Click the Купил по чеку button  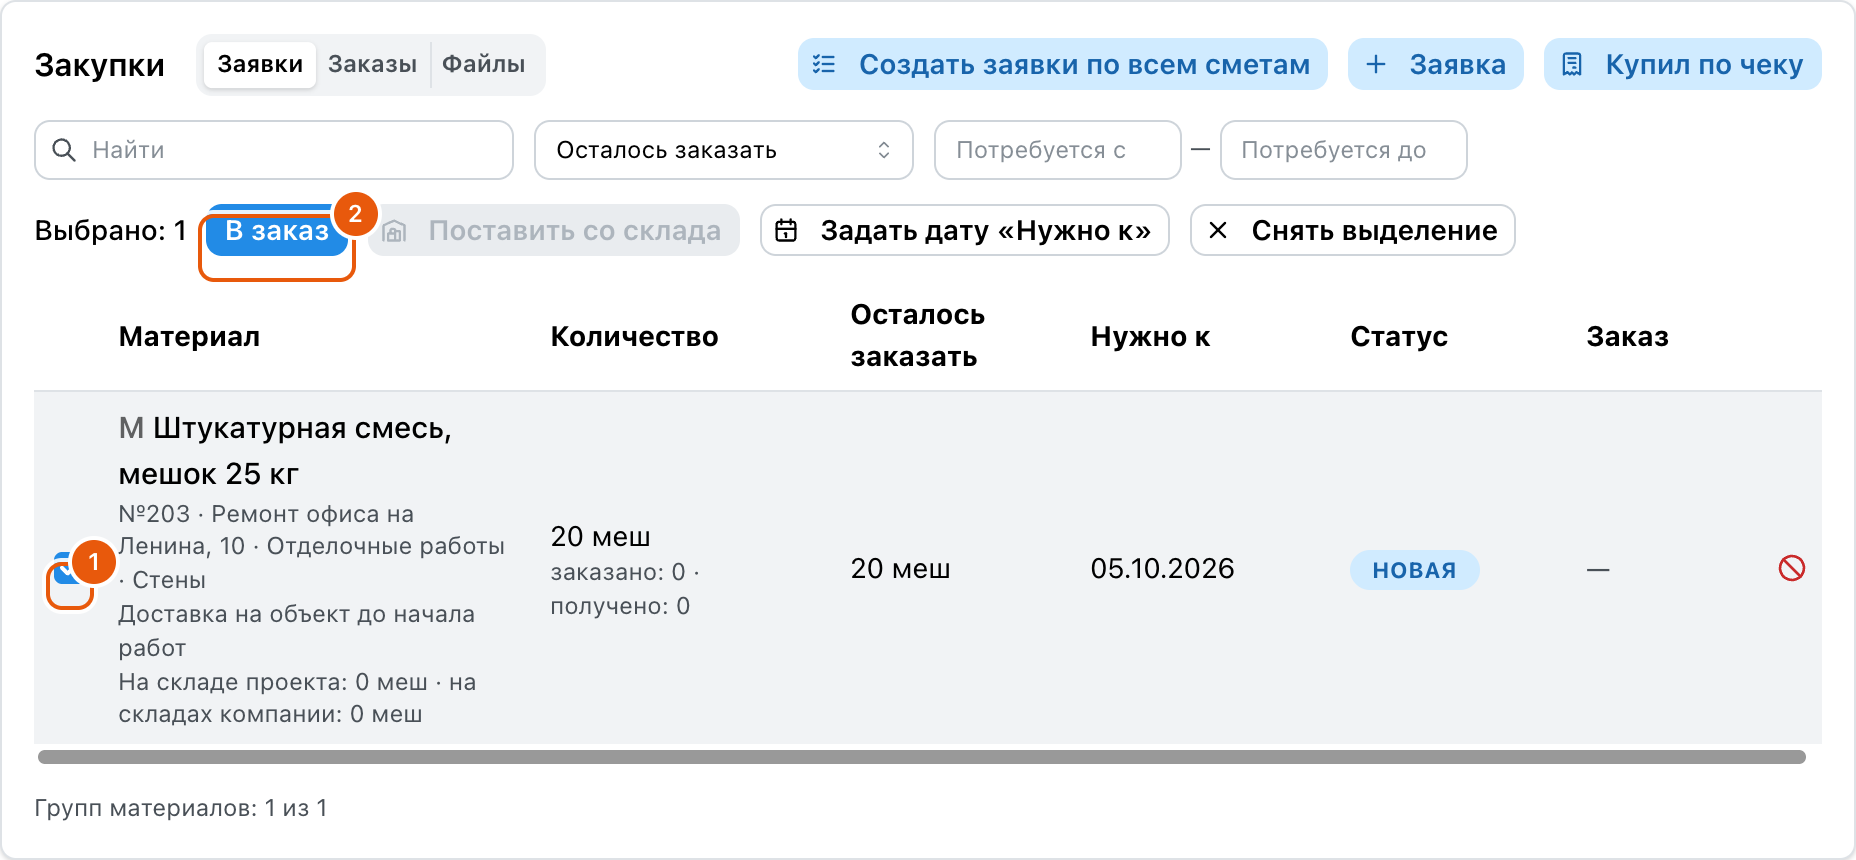click(x=1682, y=64)
